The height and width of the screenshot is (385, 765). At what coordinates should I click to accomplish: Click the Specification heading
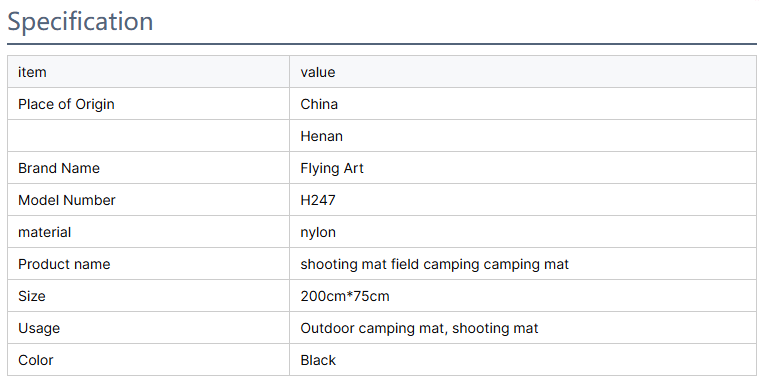click(x=80, y=22)
